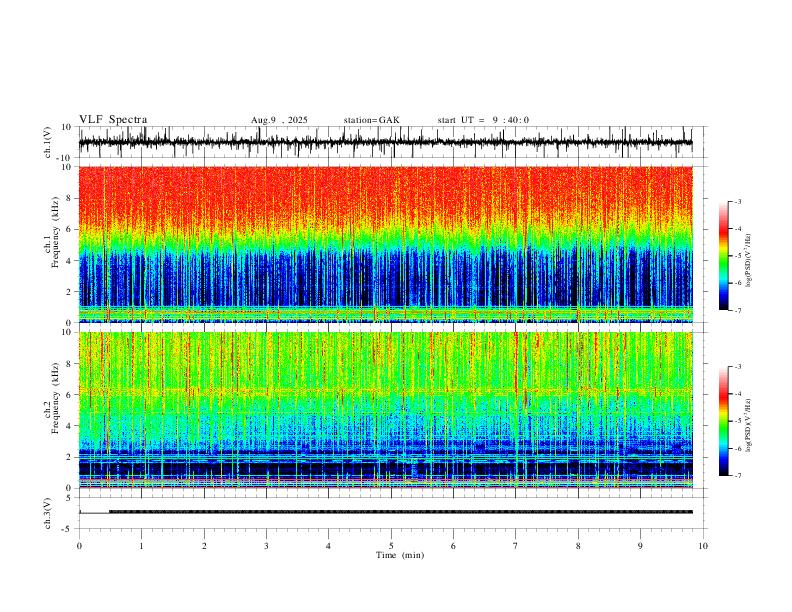
Task: Click the "4" kHz tick on ch.2 frequency axis
Action: [x=70, y=426]
